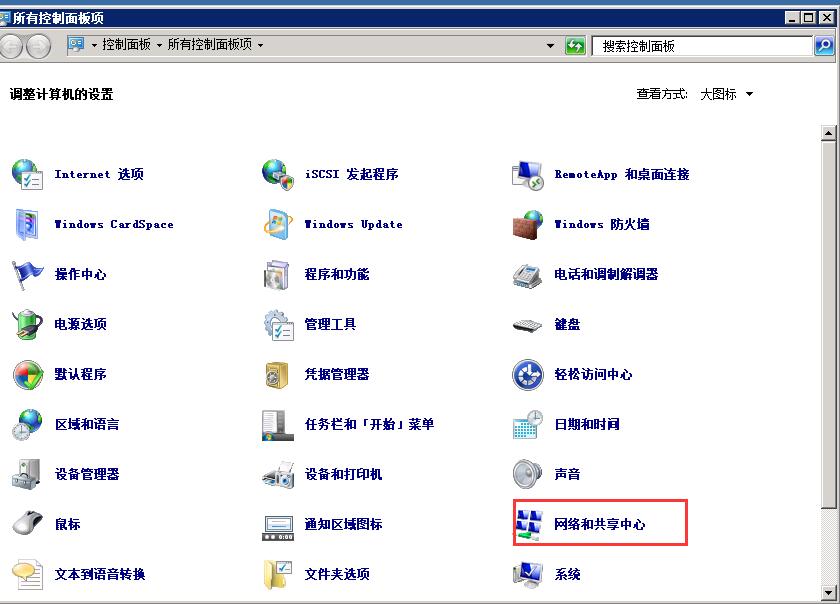Click the search magnifier button
The width and height of the screenshot is (840, 604).
(x=824, y=46)
